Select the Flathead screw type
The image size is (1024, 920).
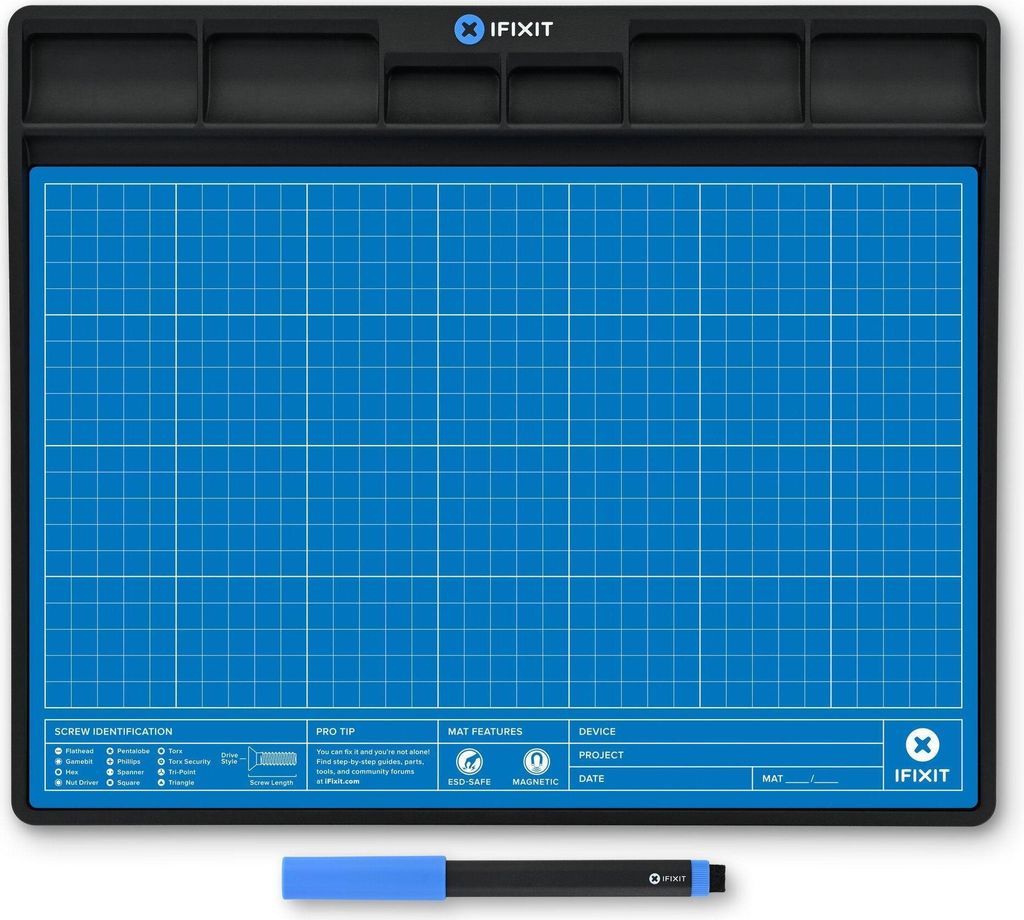coord(59,751)
